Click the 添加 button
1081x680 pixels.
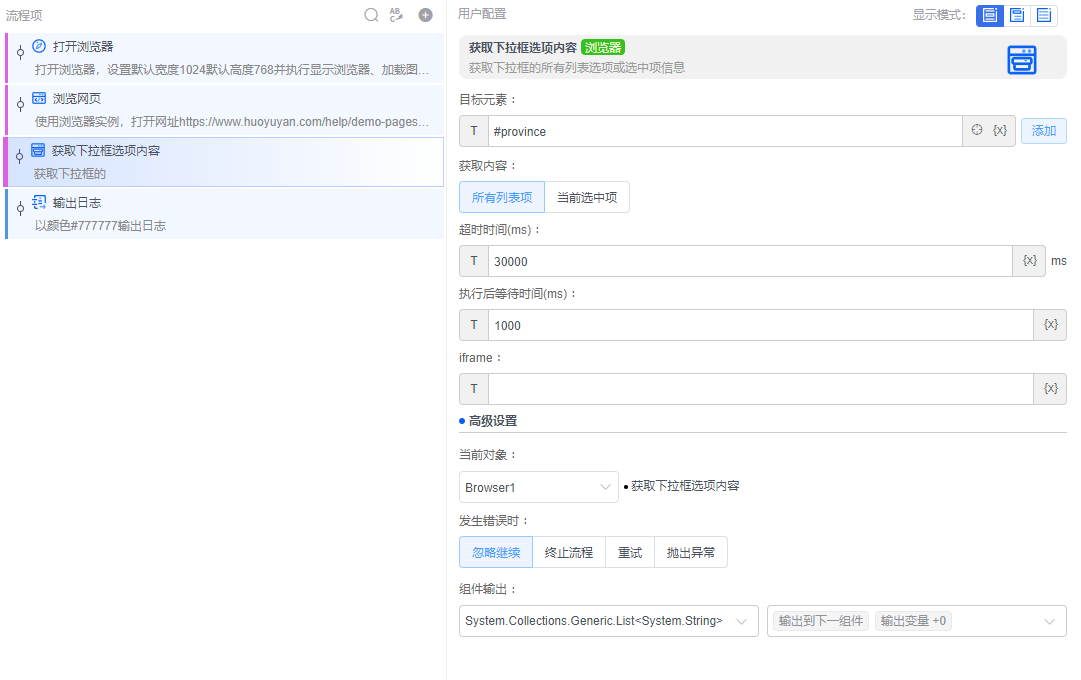point(1043,130)
